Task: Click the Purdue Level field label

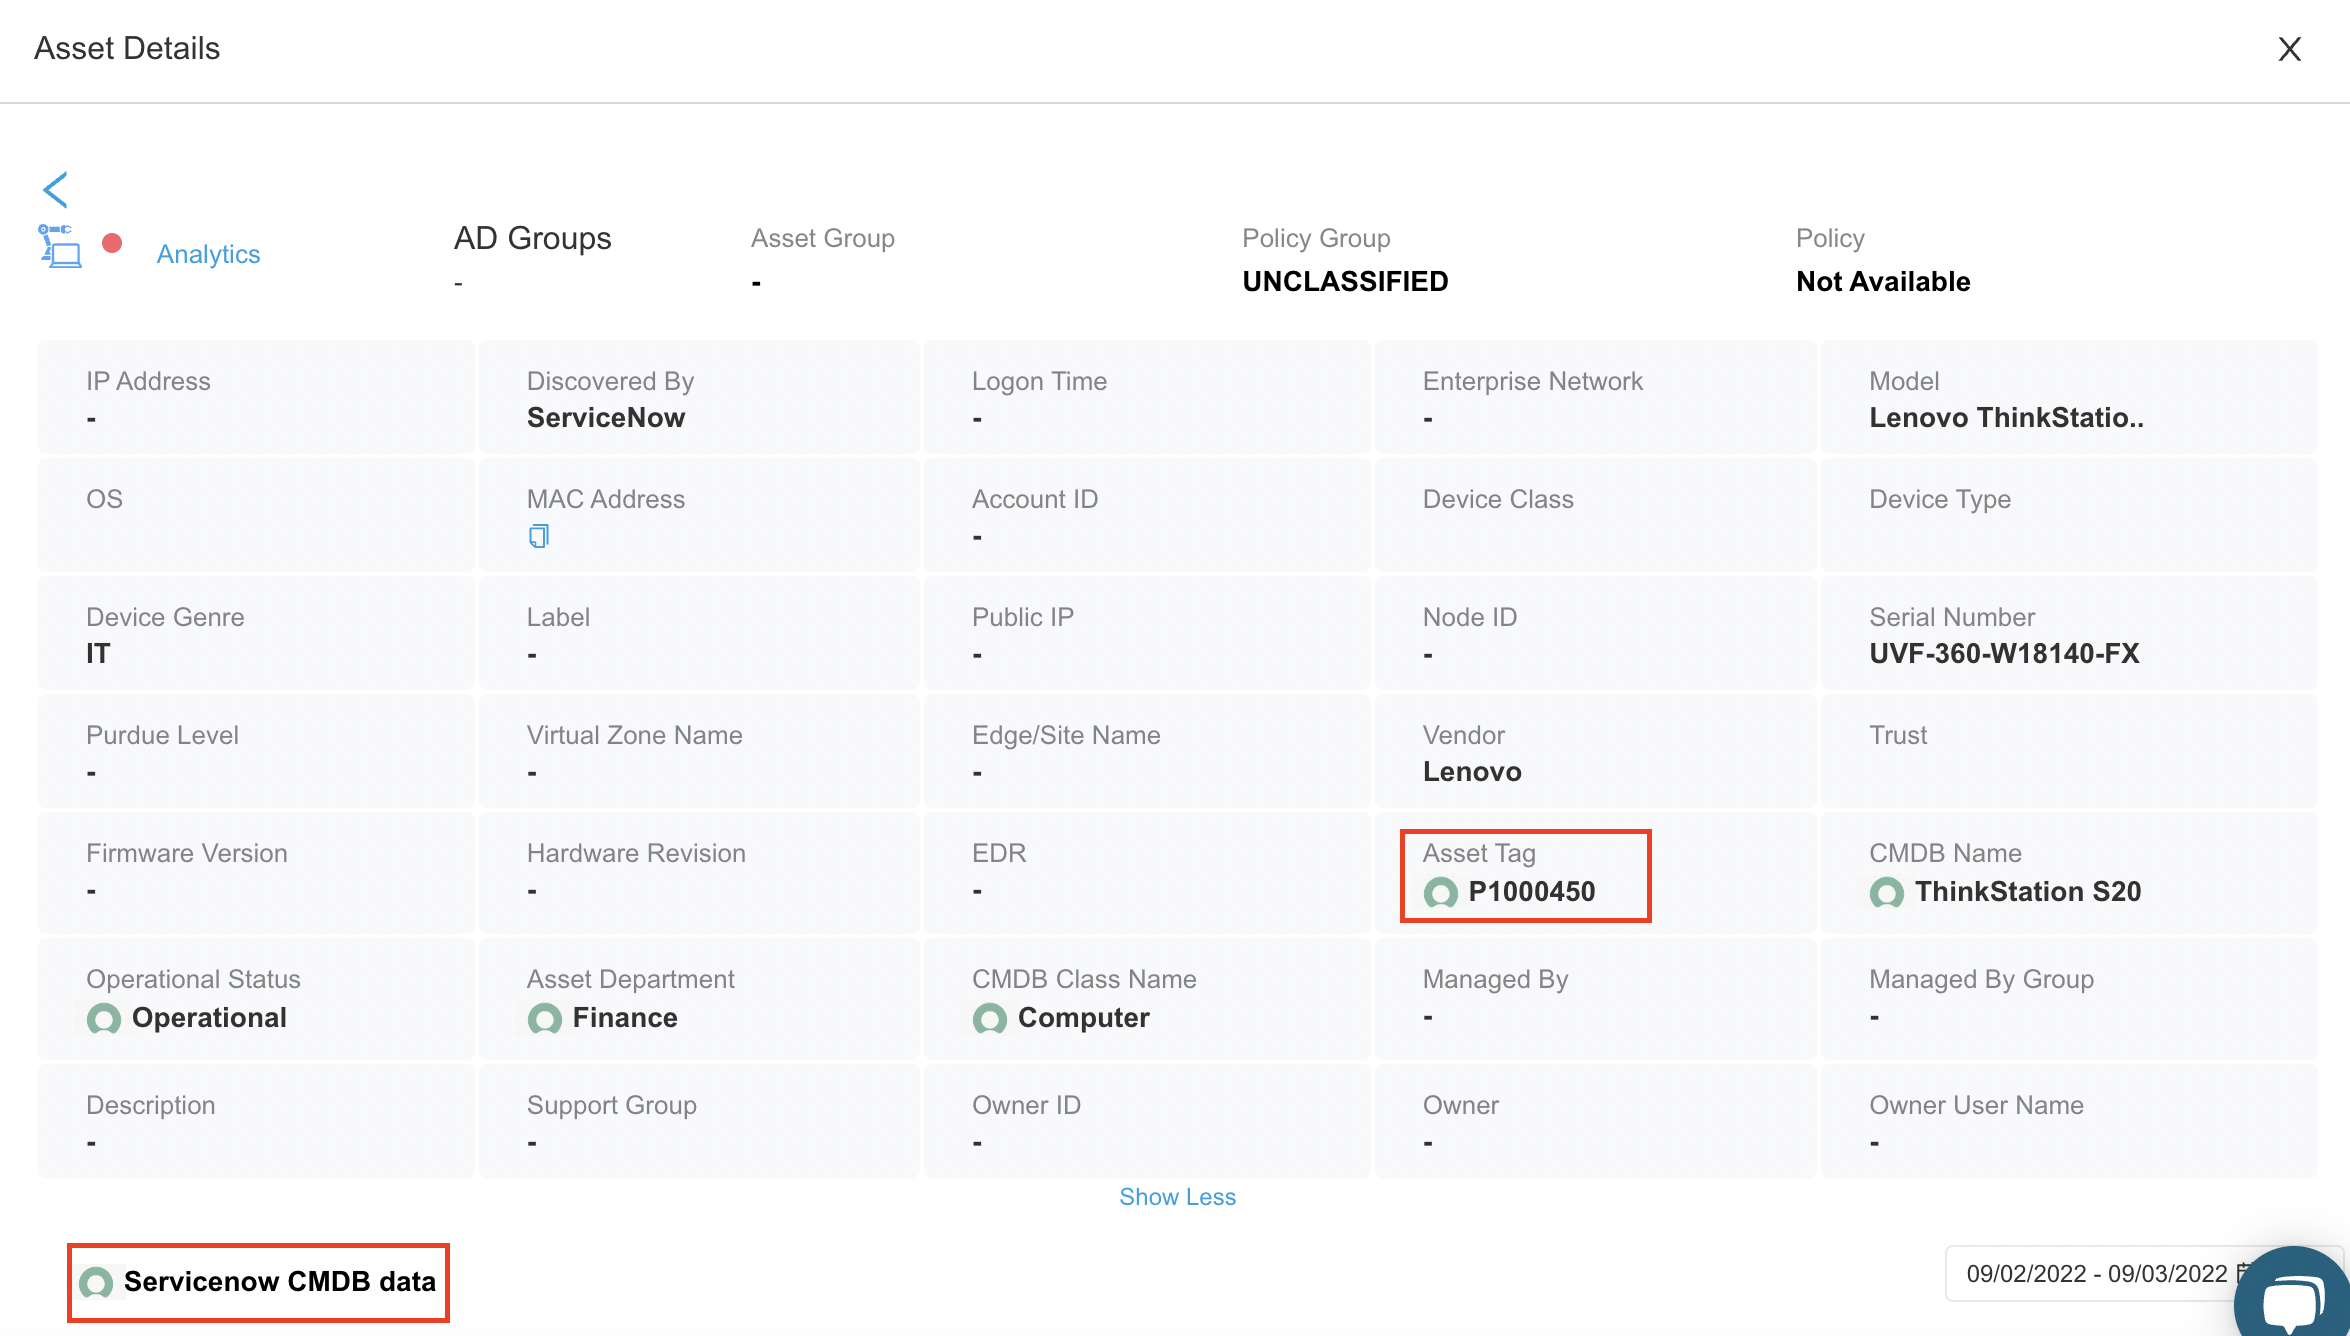Action: click(x=162, y=735)
